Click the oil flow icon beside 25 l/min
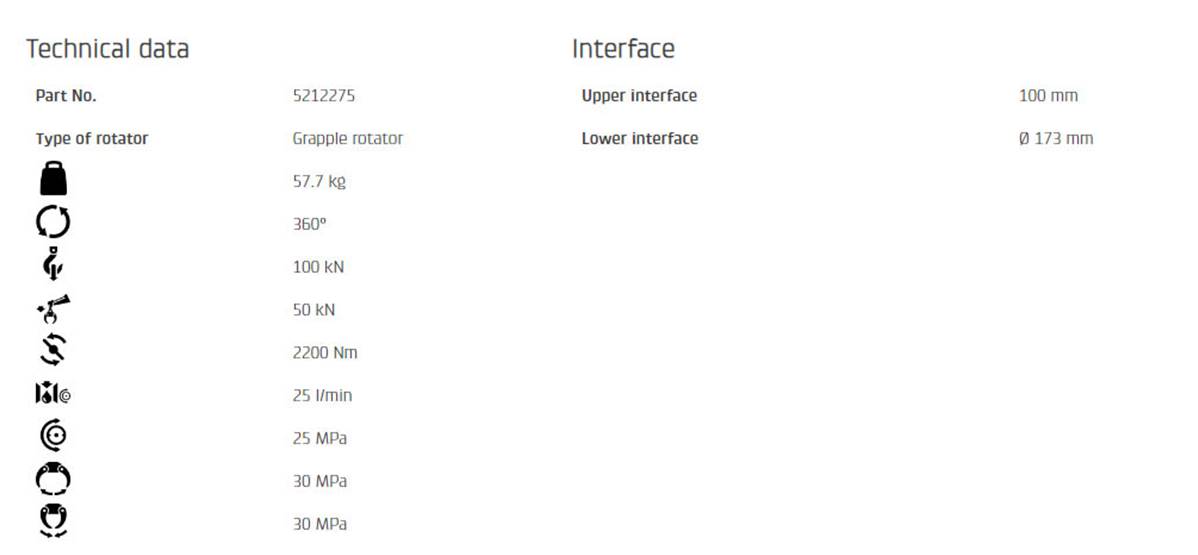The width and height of the screenshot is (1198, 555). 53,394
